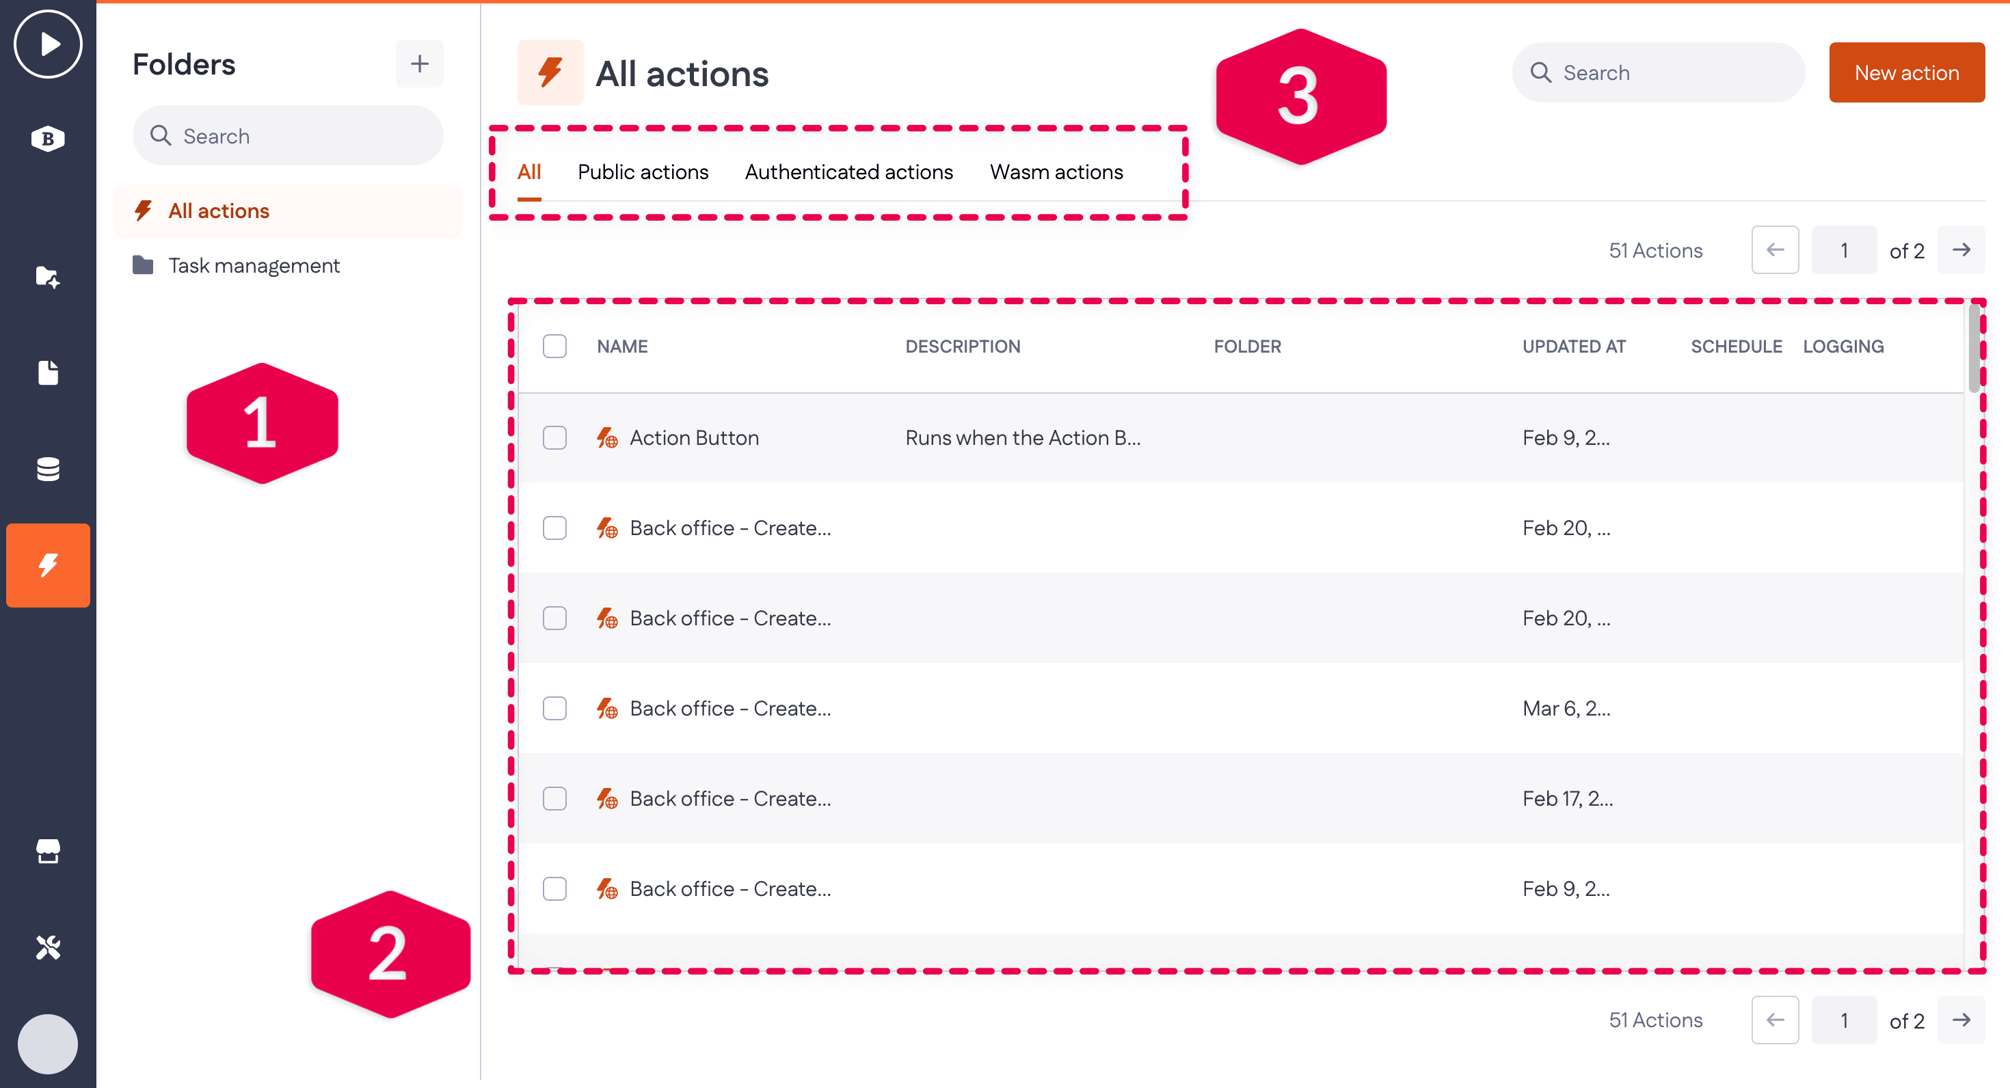
Task: Go to previous page with top arrow
Action: [x=1775, y=250]
